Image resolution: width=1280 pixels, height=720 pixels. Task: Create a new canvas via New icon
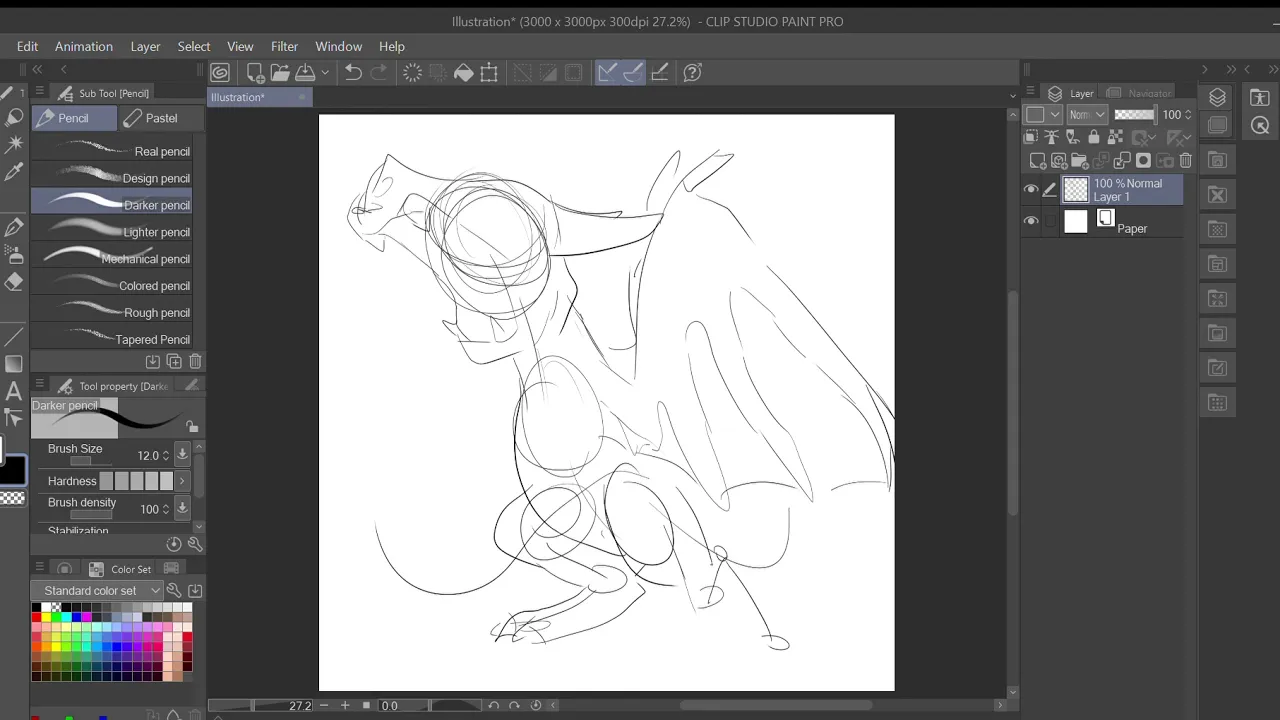coord(255,72)
